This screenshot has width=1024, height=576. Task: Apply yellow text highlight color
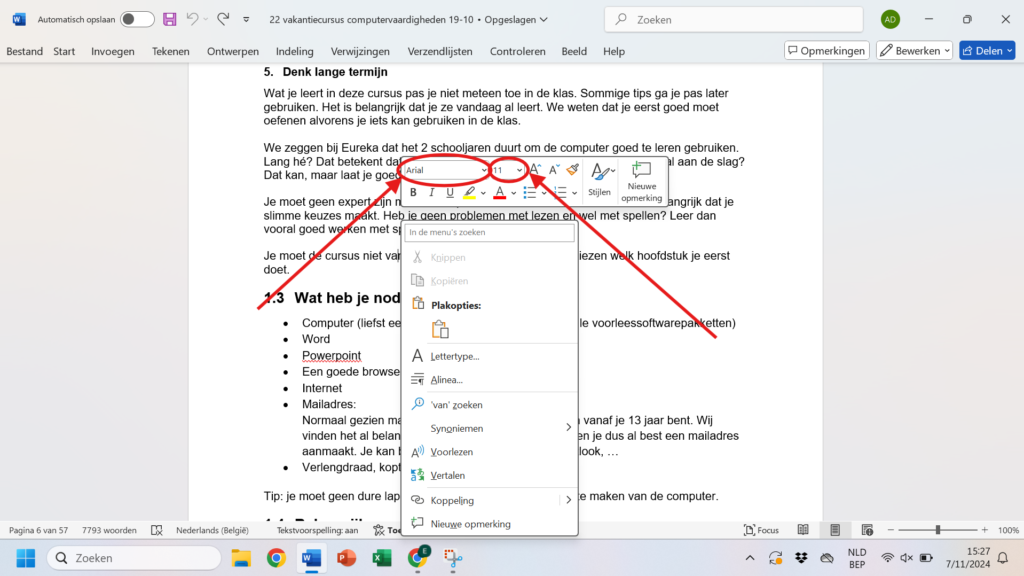(x=469, y=192)
